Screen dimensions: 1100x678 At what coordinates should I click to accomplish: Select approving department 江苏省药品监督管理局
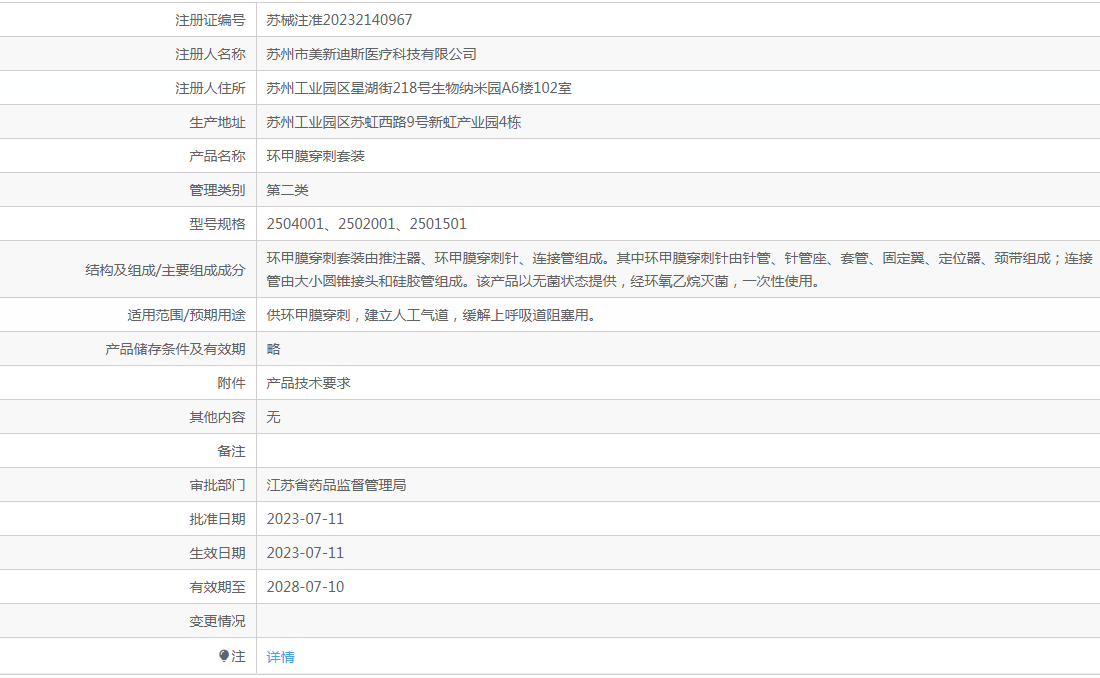[x=337, y=485]
